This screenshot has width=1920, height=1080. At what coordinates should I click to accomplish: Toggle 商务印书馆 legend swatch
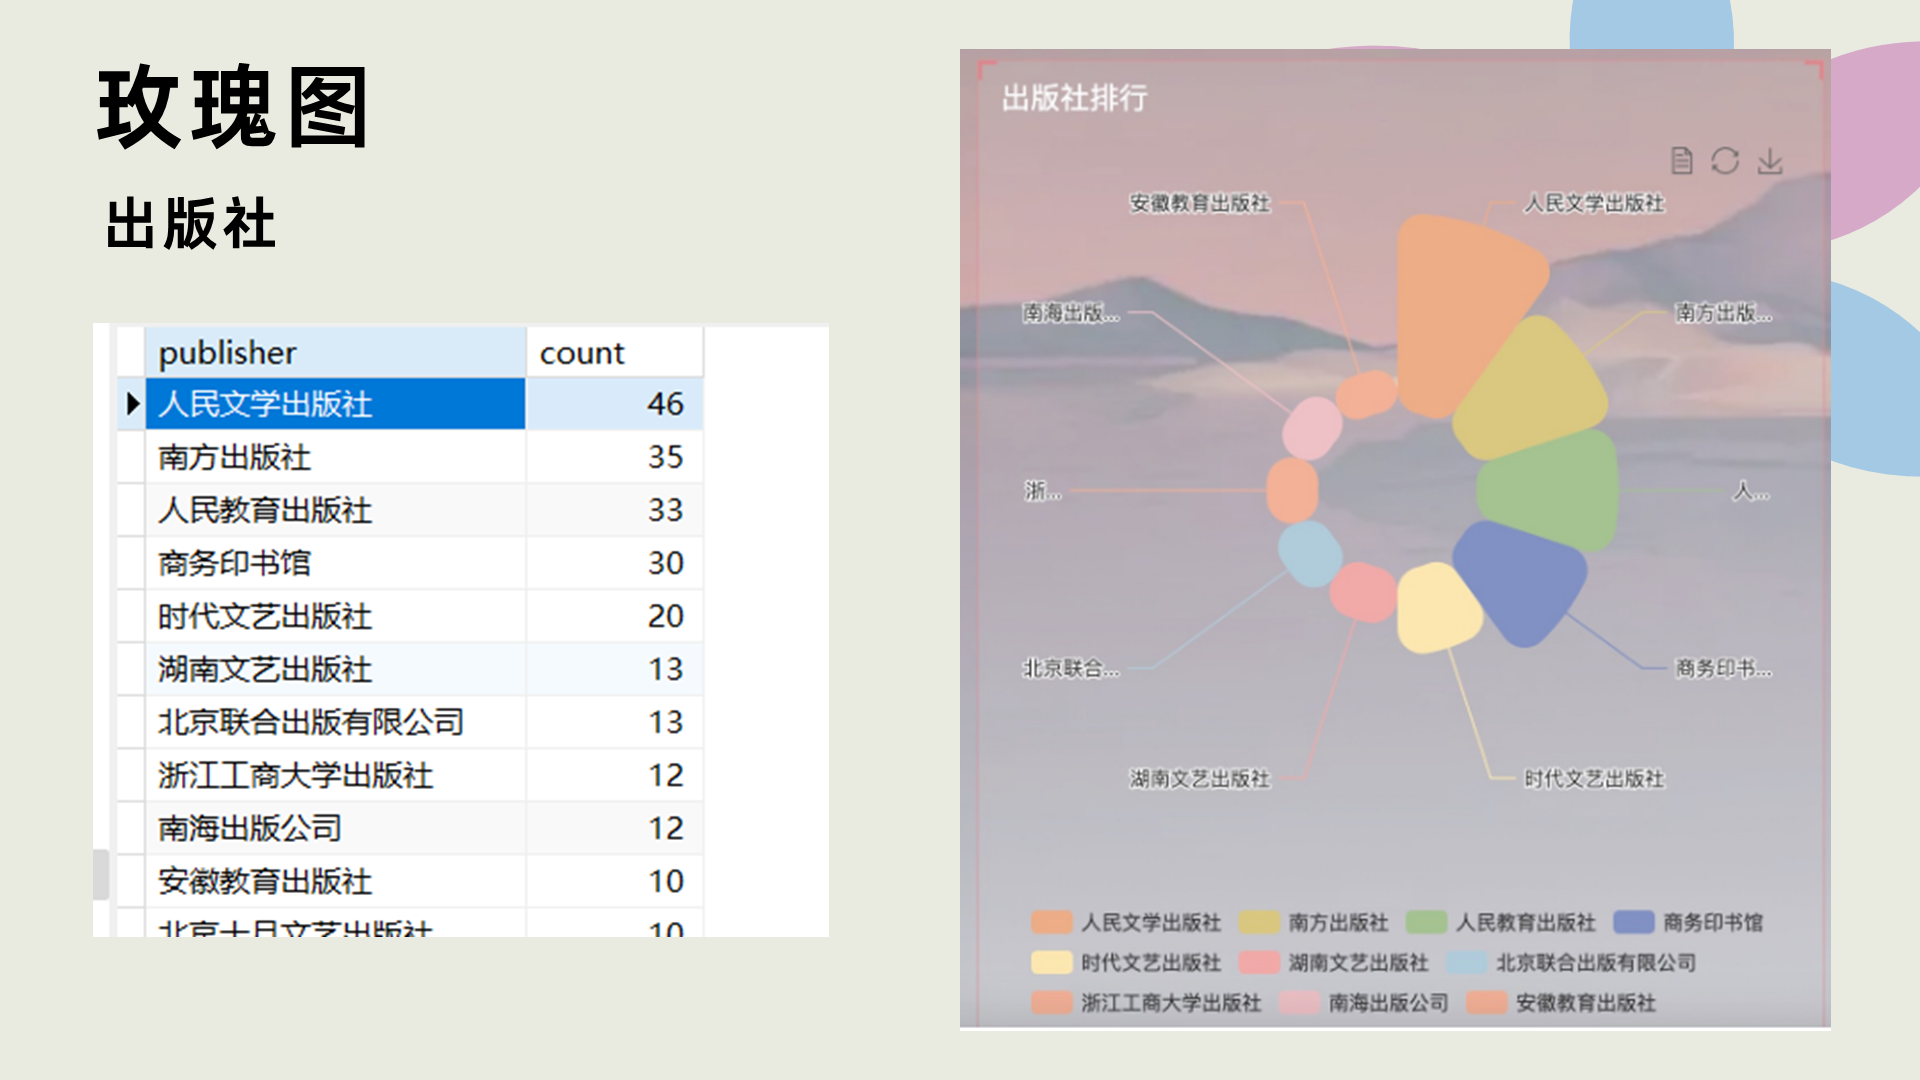1634,922
